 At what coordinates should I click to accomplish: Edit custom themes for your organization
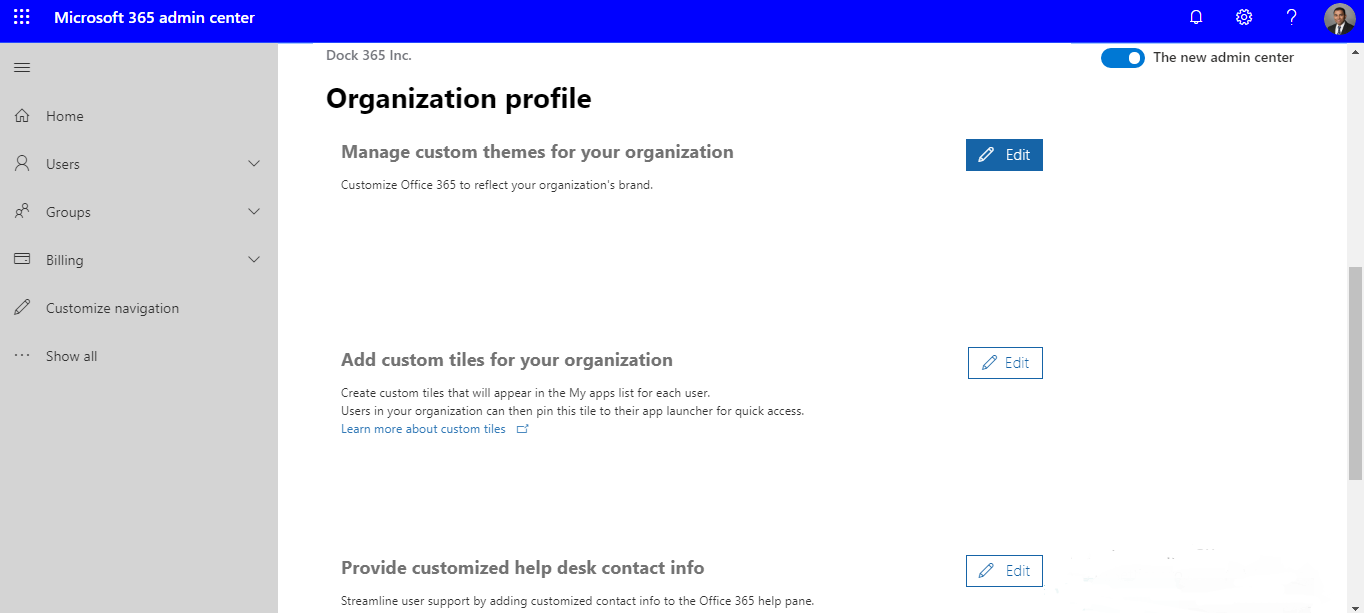[1004, 154]
